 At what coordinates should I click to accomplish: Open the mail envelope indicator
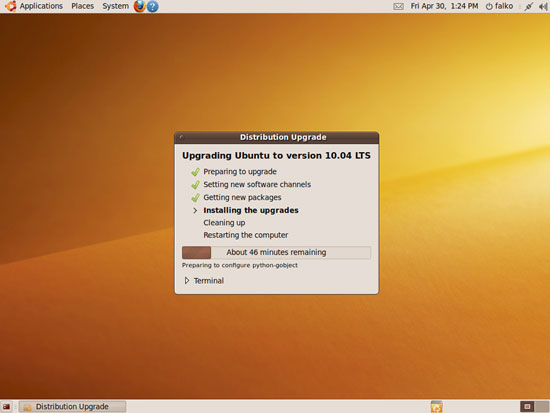point(398,6)
